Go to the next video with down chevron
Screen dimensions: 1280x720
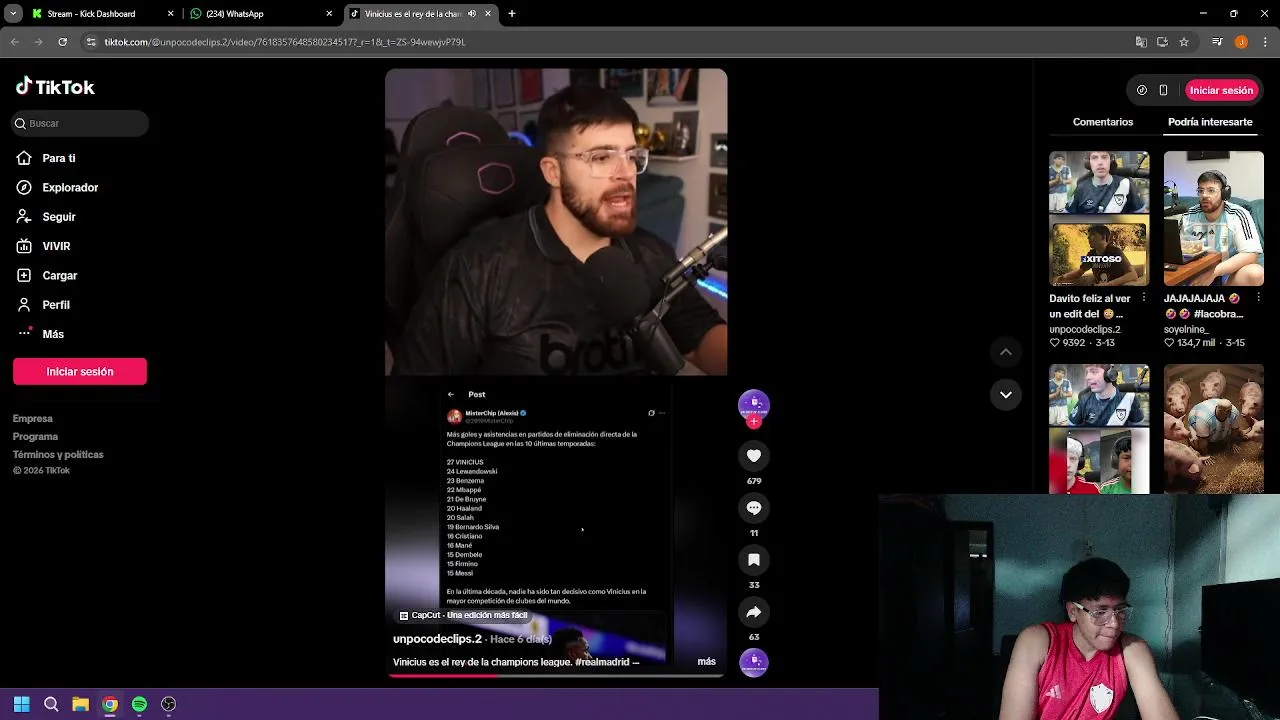click(x=1006, y=395)
